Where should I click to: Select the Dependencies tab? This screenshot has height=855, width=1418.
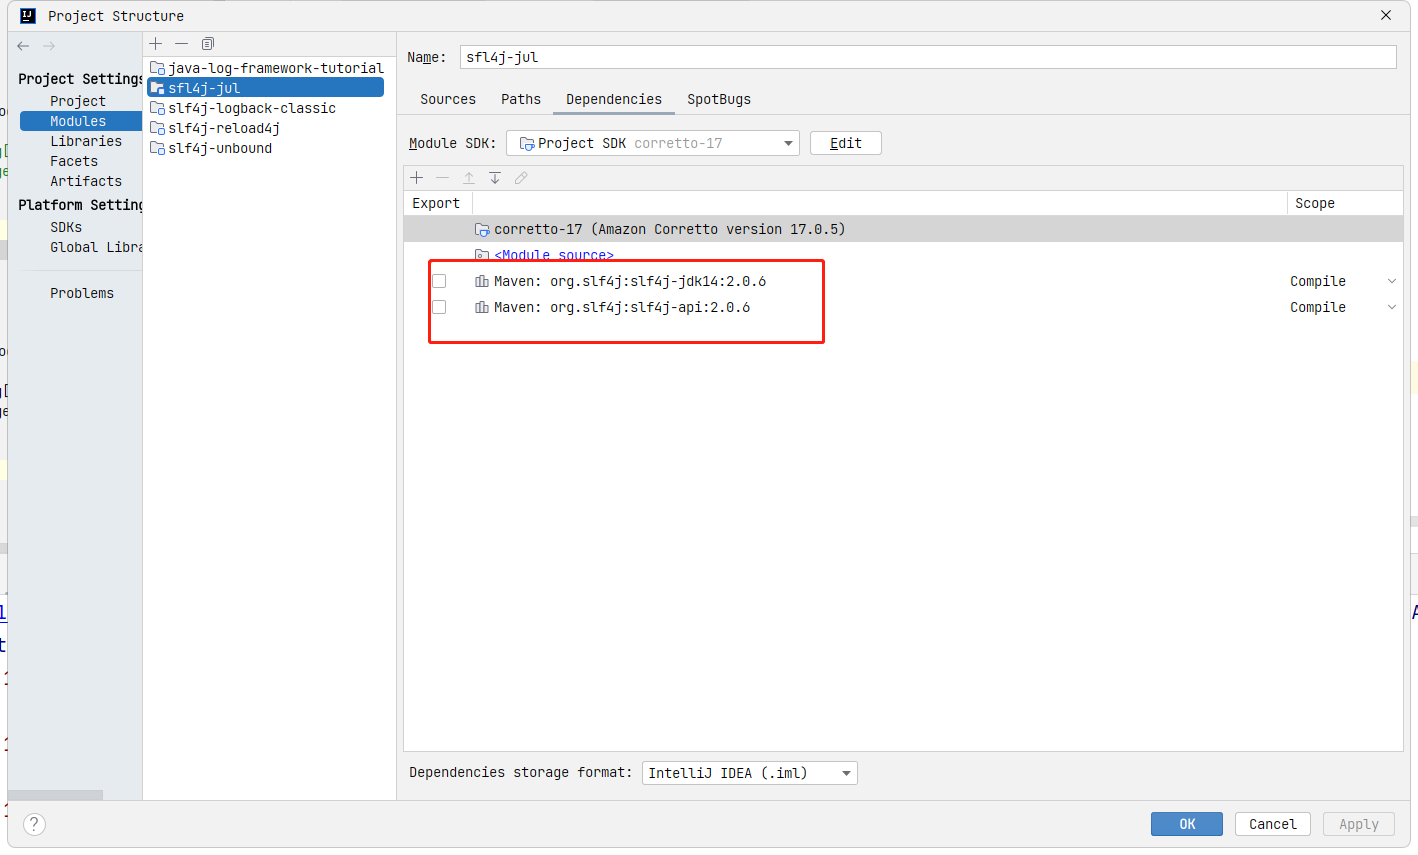point(614,99)
